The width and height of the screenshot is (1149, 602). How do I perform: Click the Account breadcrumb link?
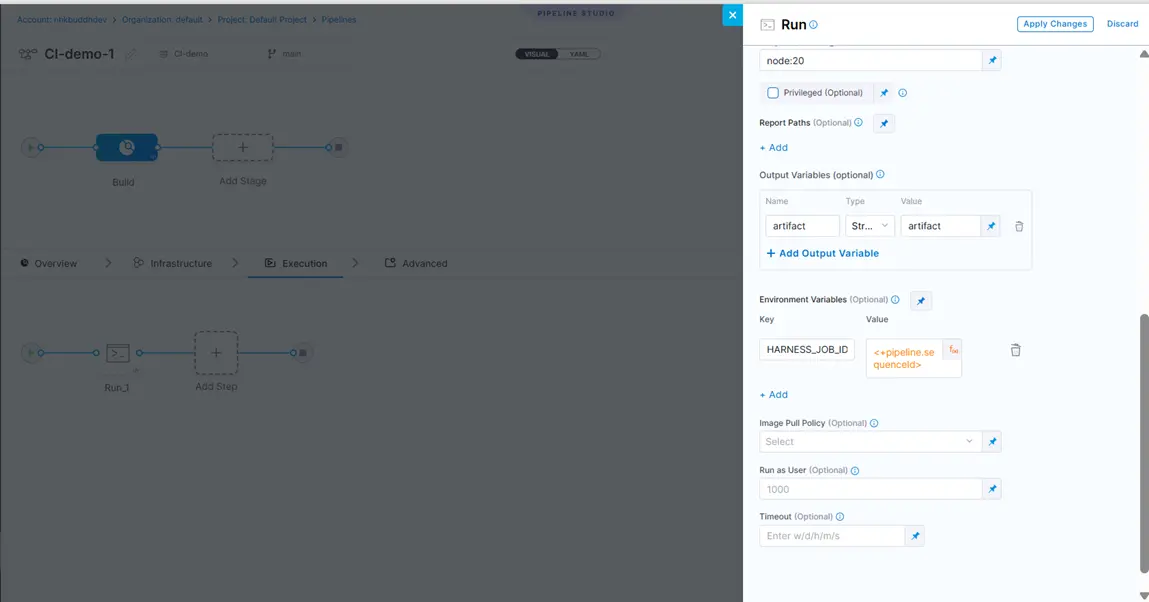click(62, 20)
